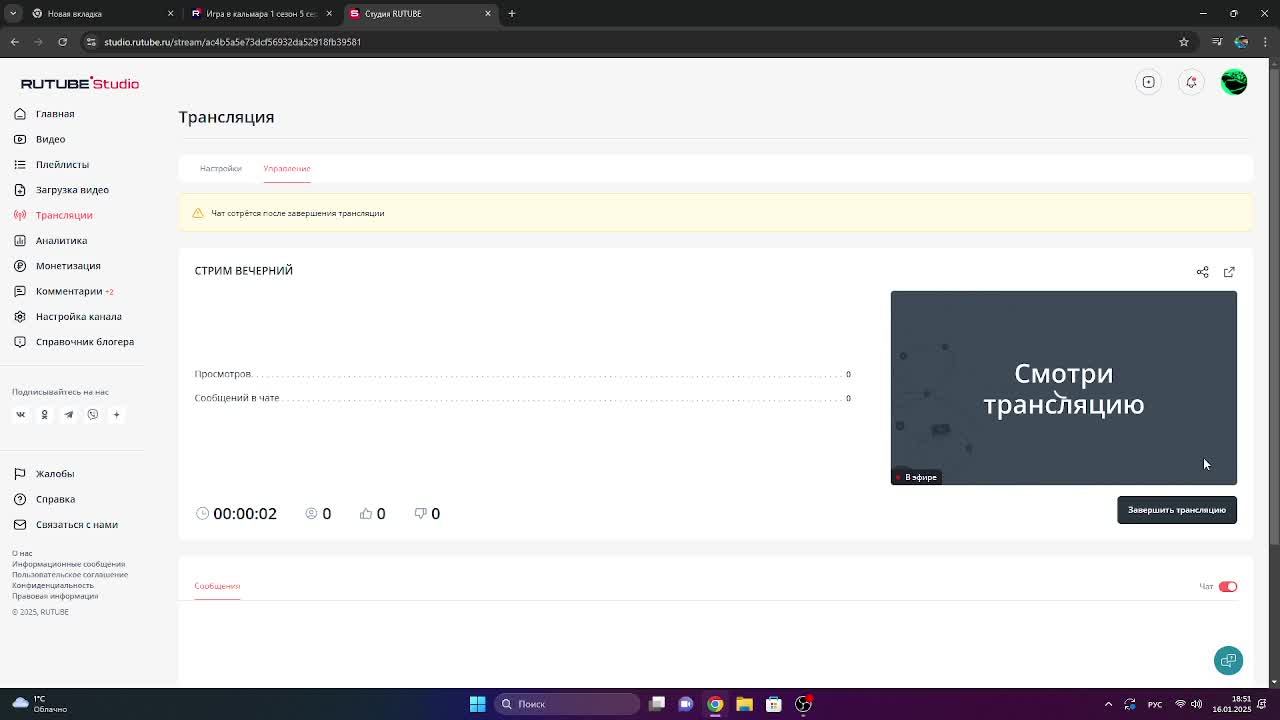Open Информационные сообщения footer link
1280x720 pixels.
click(x=68, y=564)
